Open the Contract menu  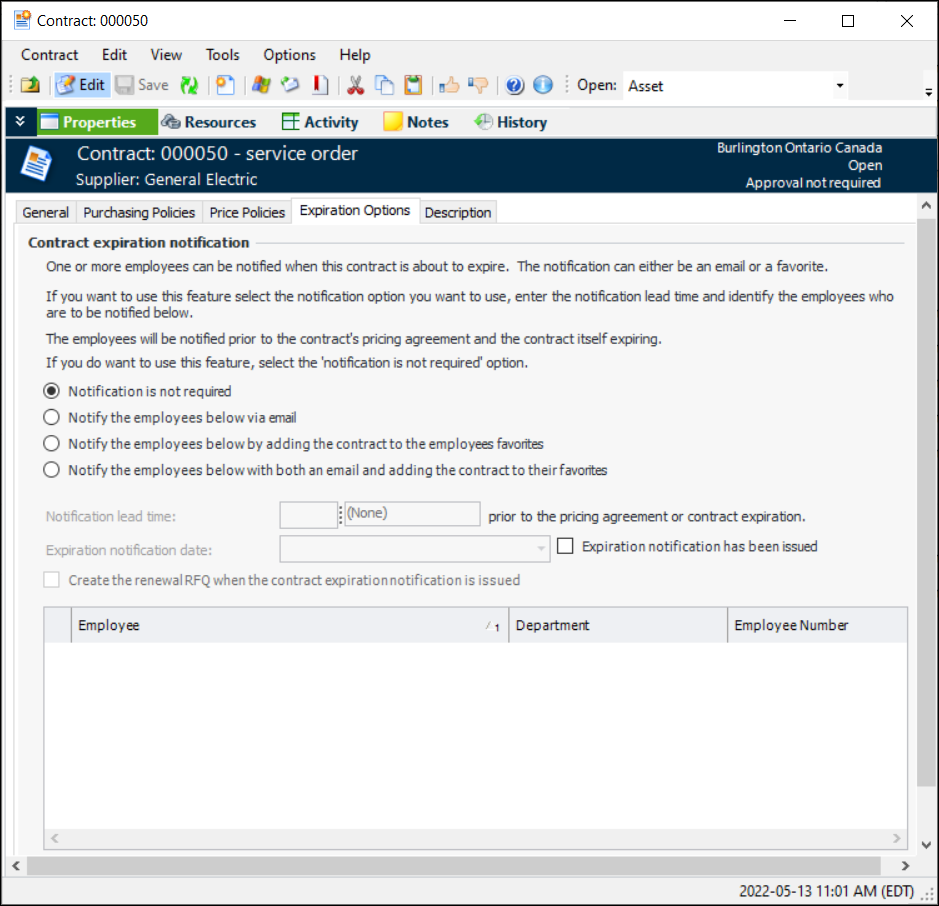click(50, 55)
